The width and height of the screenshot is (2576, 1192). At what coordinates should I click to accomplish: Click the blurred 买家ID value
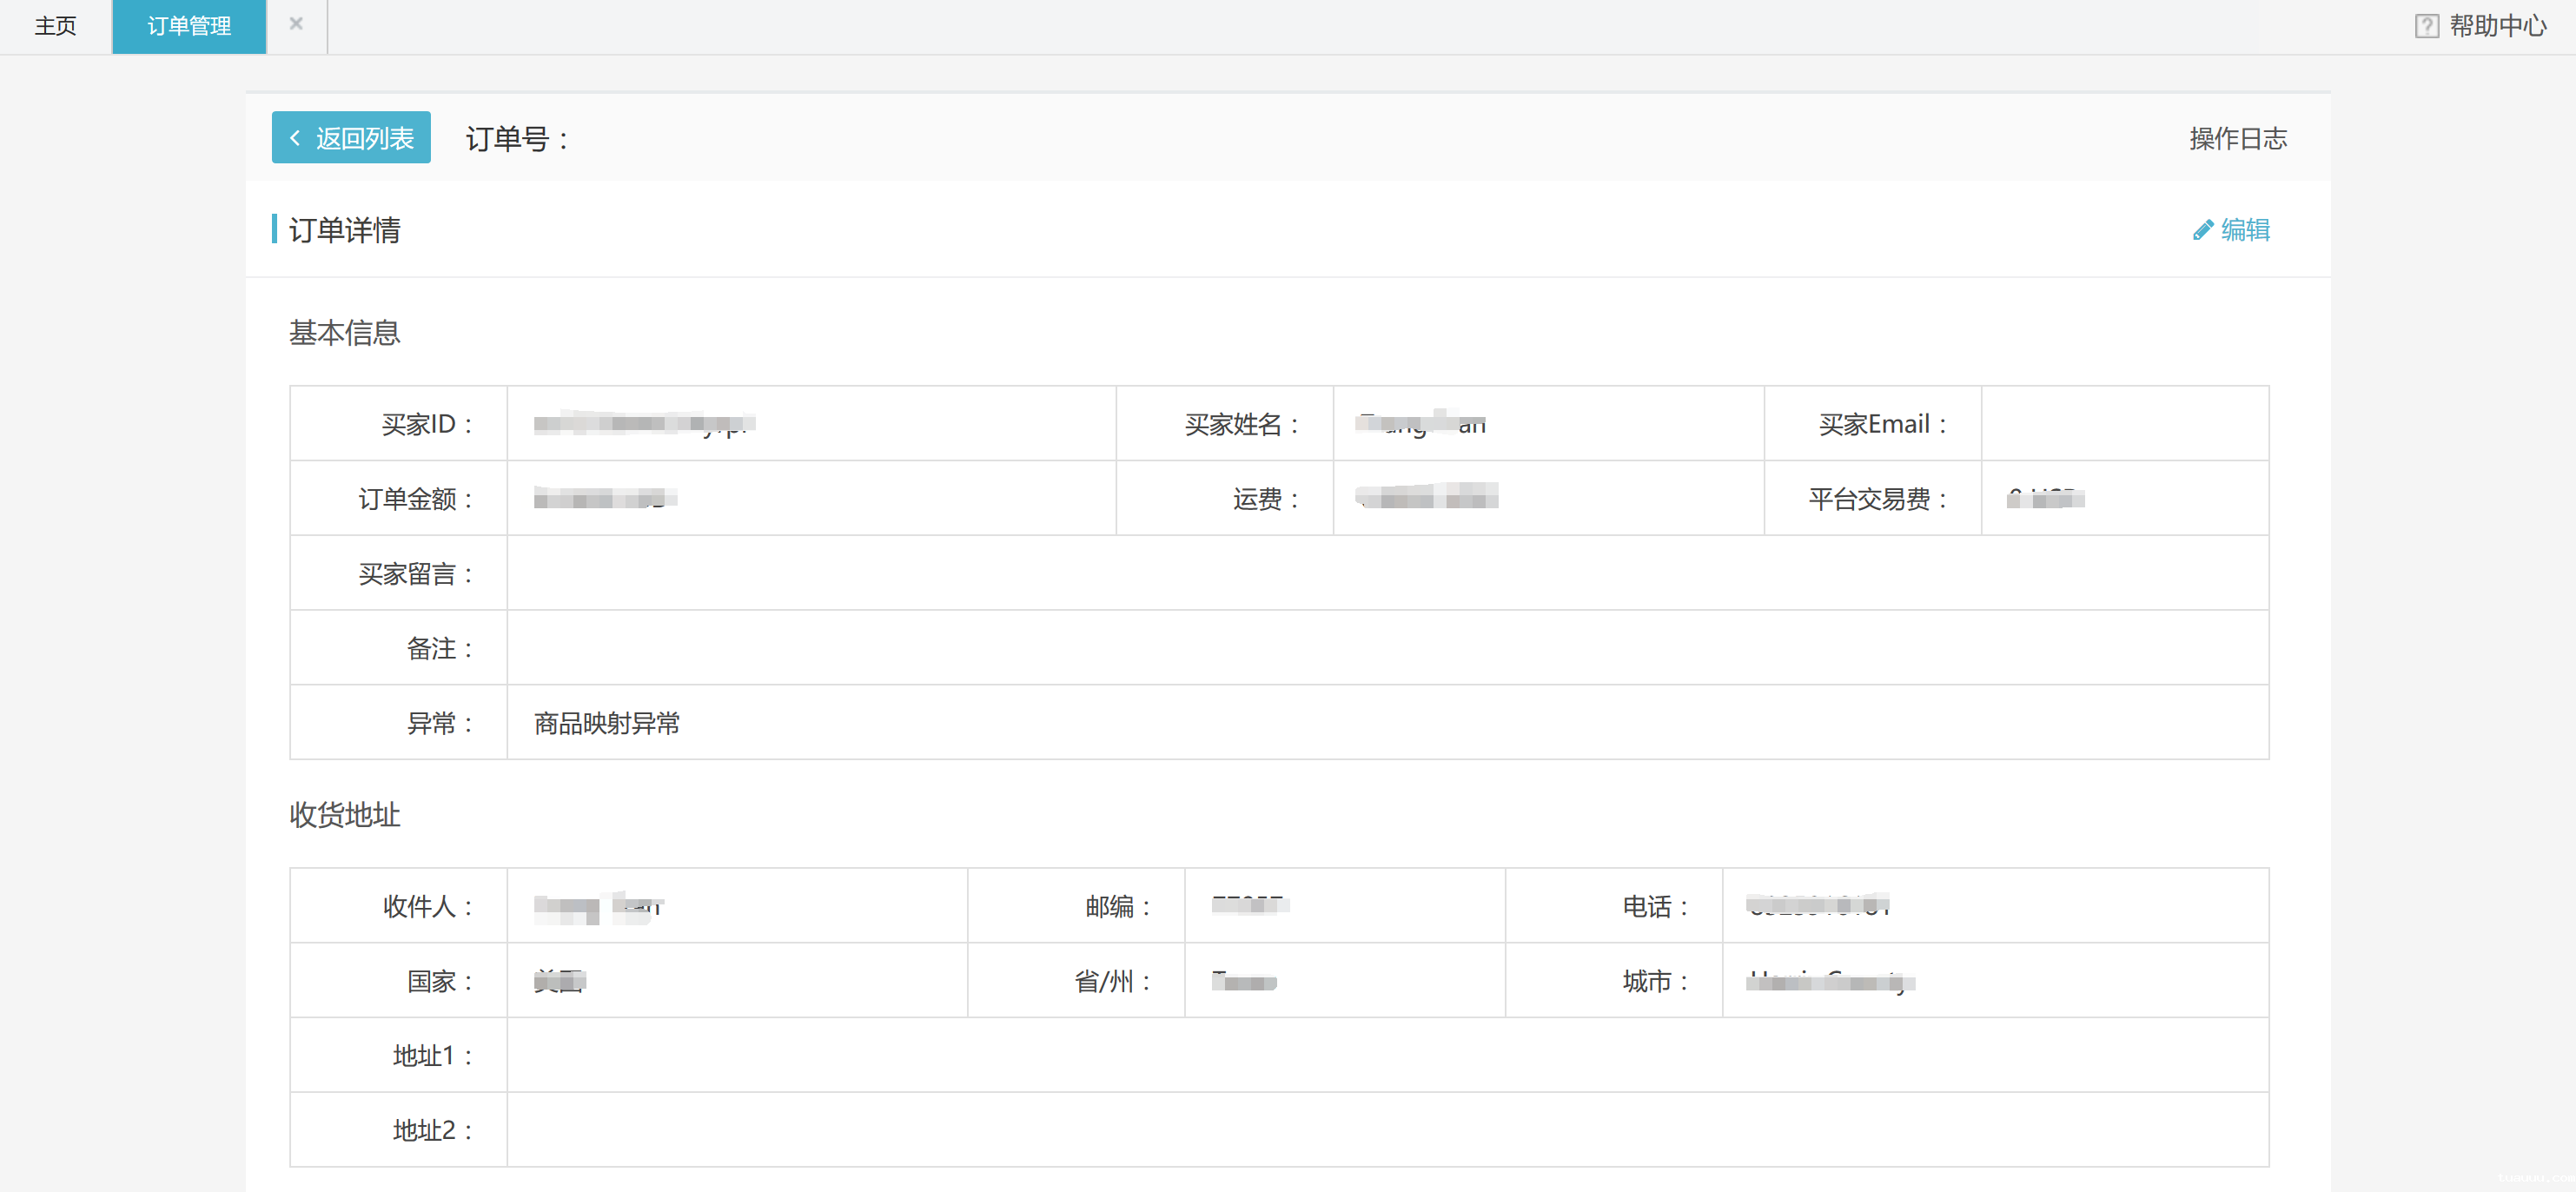point(644,424)
